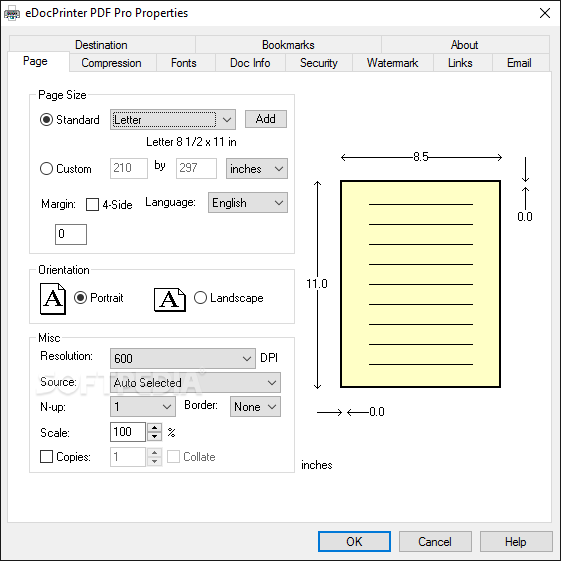Click the yellow page preview thumbnail
The width and height of the screenshot is (561, 561).
click(420, 284)
